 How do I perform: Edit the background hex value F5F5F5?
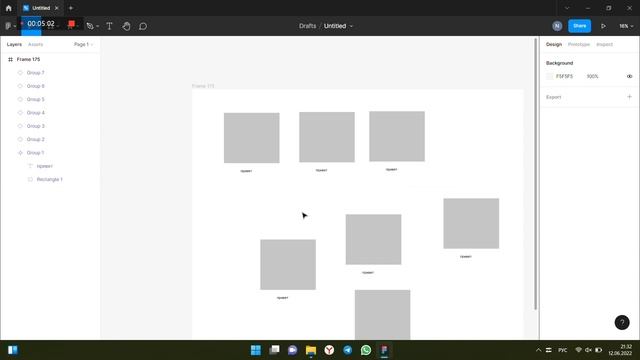point(564,76)
